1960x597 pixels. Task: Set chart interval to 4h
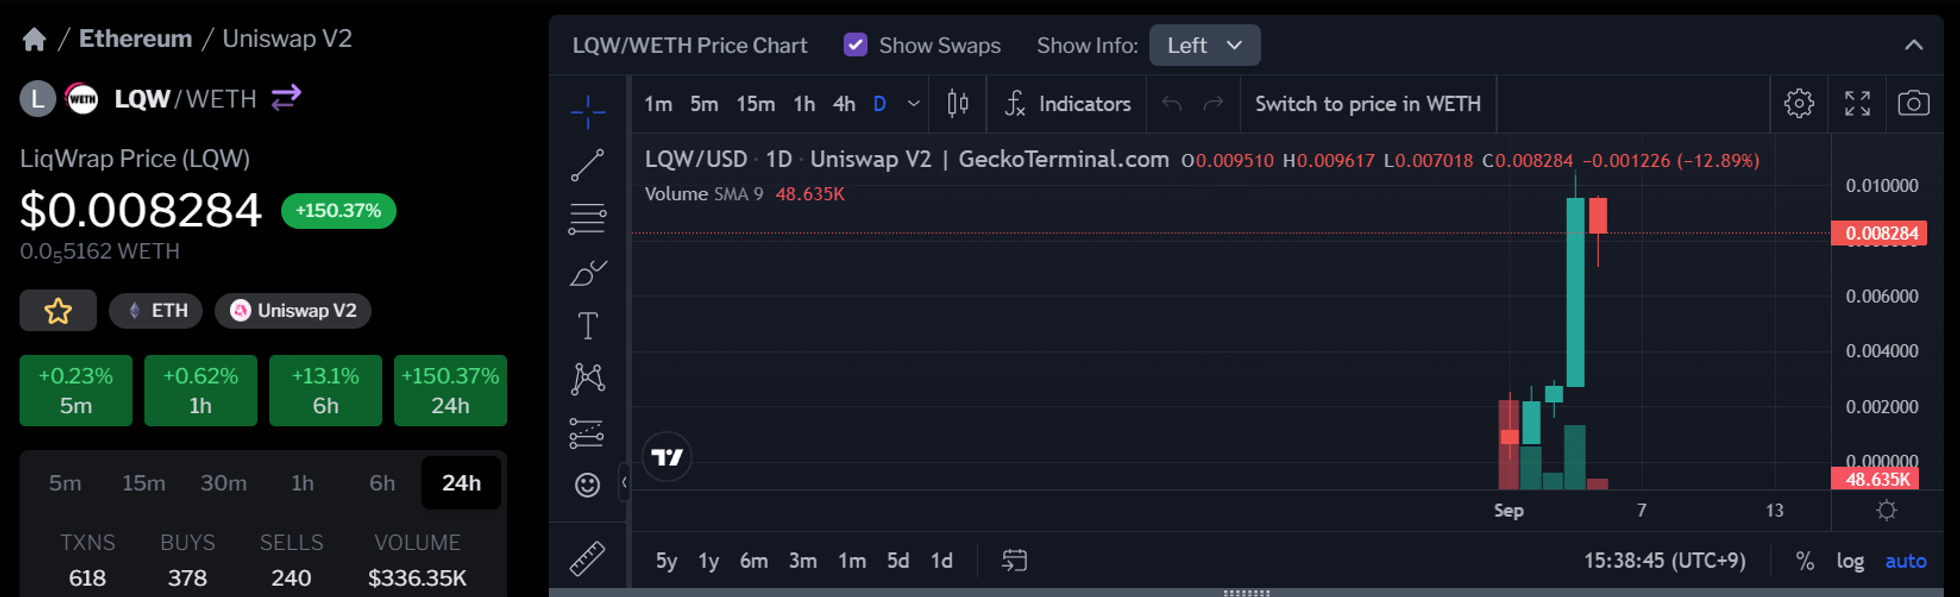pos(844,104)
